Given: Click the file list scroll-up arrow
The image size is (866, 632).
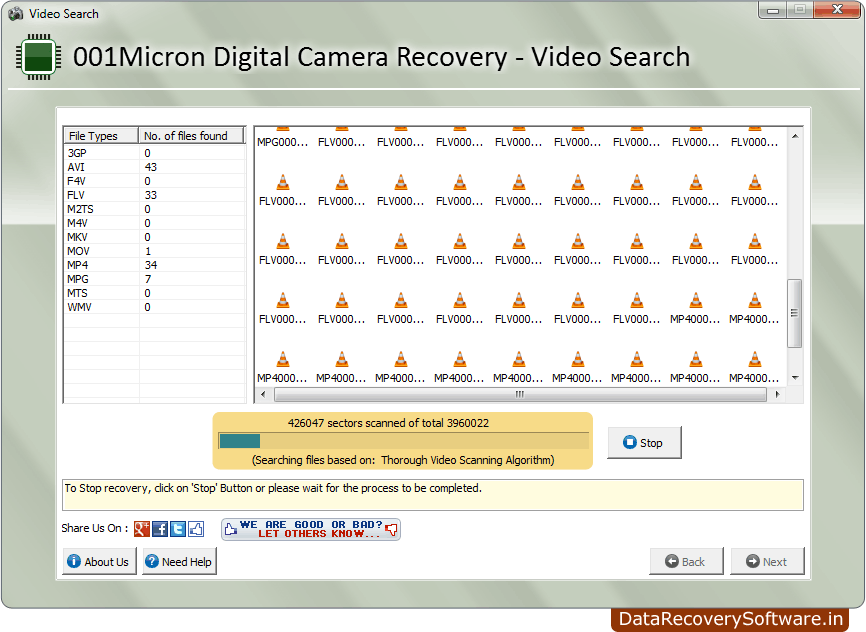Looking at the screenshot, I should (x=795, y=136).
